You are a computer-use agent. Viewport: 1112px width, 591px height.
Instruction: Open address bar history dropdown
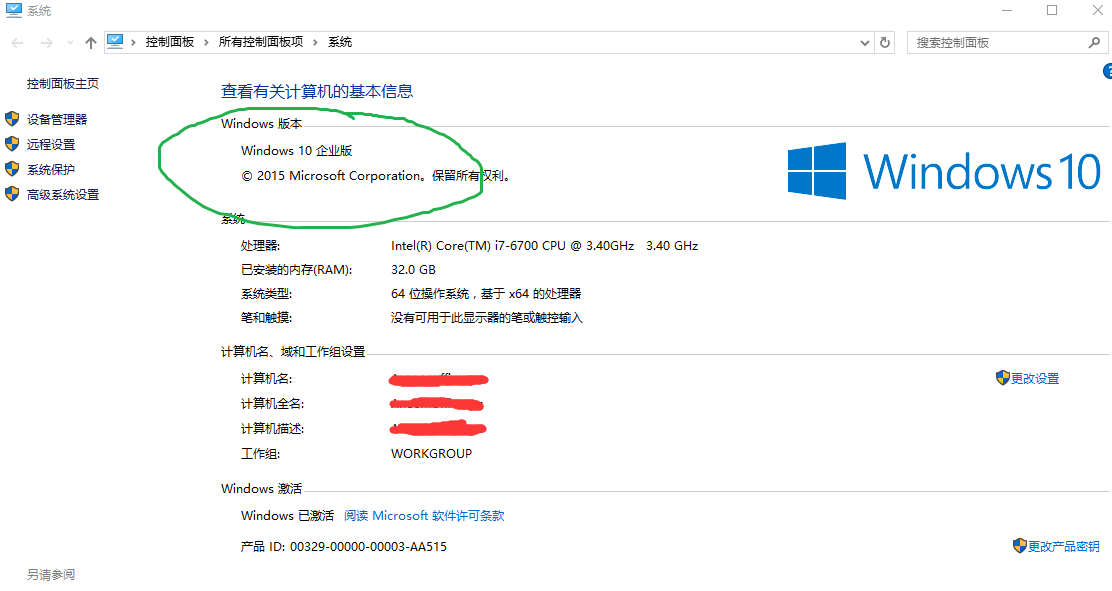pyautogui.click(x=864, y=43)
